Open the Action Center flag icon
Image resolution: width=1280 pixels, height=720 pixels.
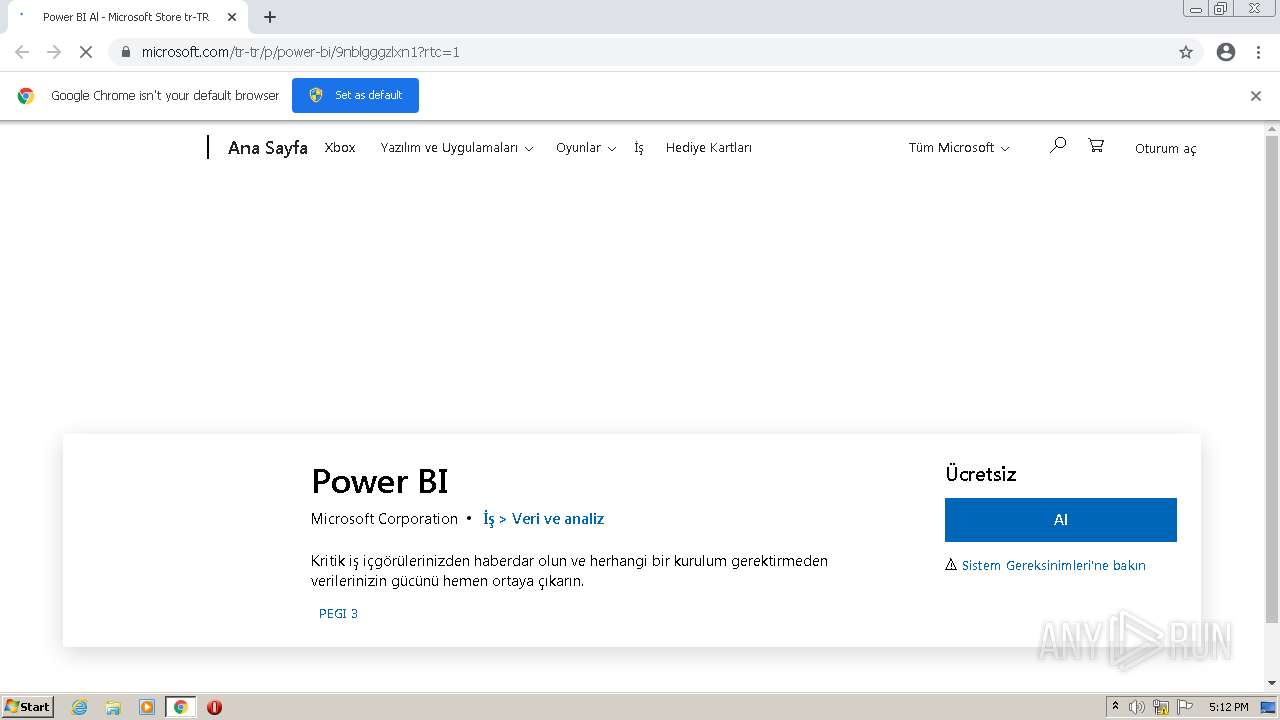pyautogui.click(x=1185, y=707)
